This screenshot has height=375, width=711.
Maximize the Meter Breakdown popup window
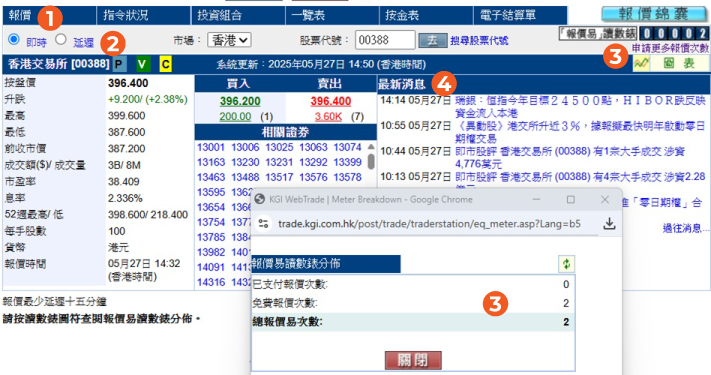tap(570, 200)
